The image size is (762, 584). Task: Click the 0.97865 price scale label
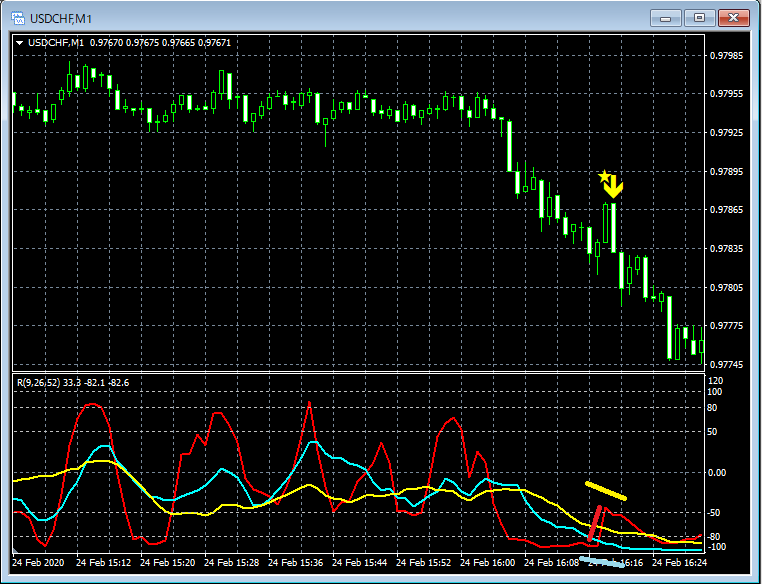[x=726, y=210]
